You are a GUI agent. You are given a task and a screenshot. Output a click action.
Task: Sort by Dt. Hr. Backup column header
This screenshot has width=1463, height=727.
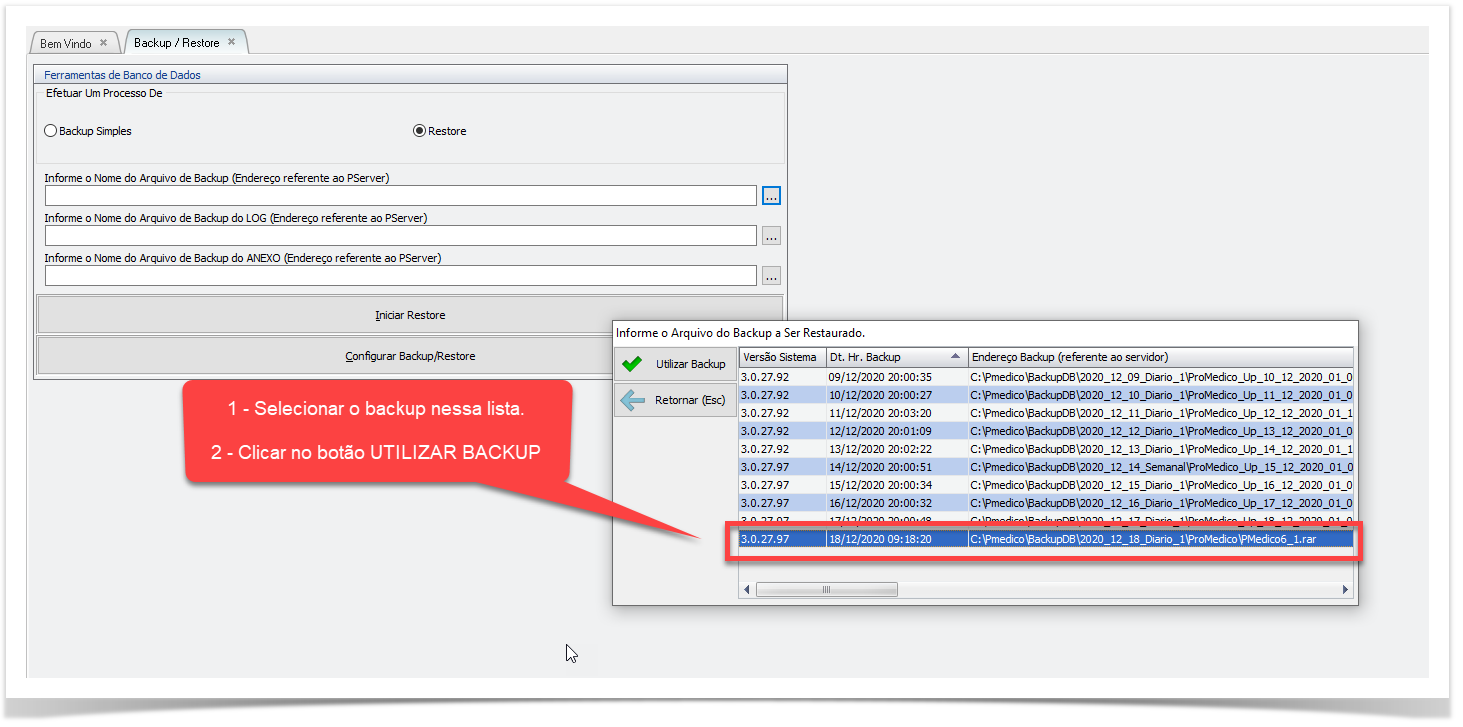895,357
